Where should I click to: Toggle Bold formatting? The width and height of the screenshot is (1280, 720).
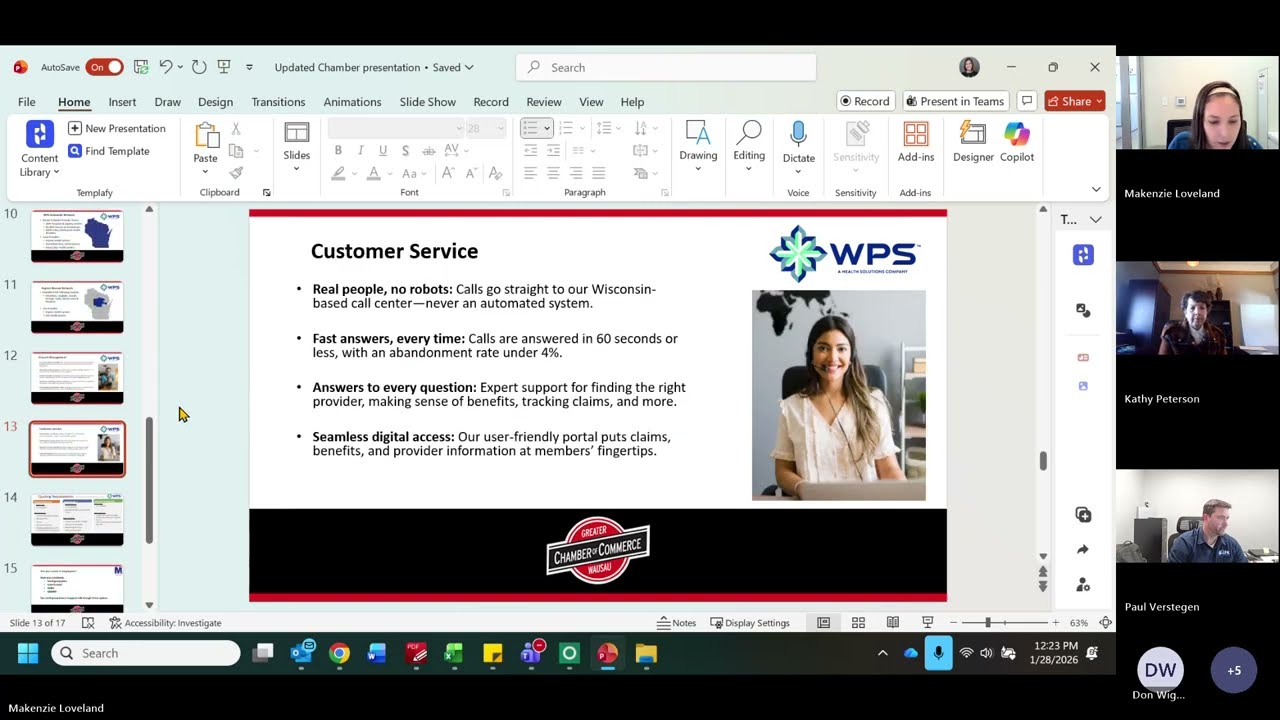coord(338,150)
